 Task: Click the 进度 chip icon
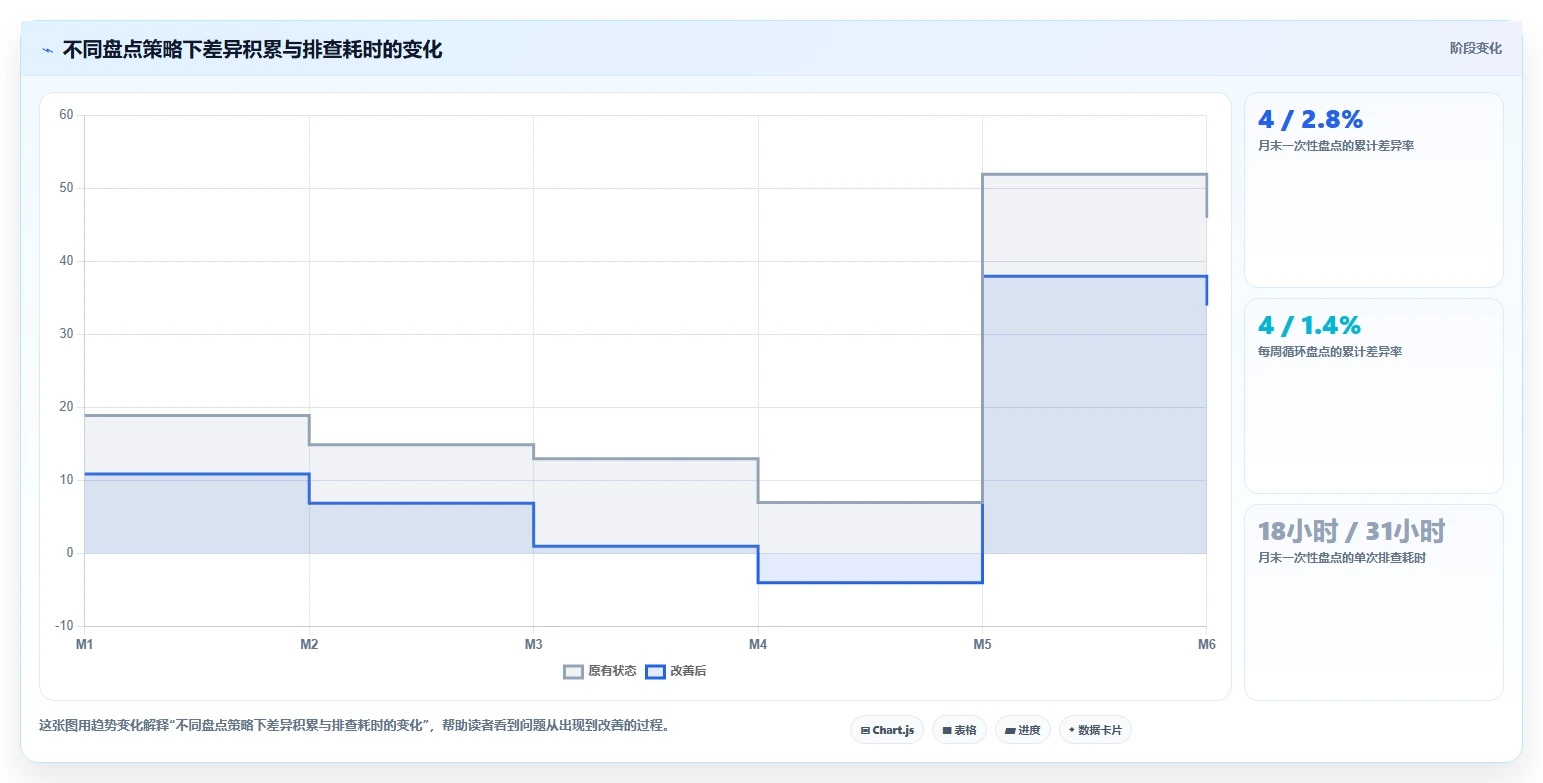pos(1010,731)
